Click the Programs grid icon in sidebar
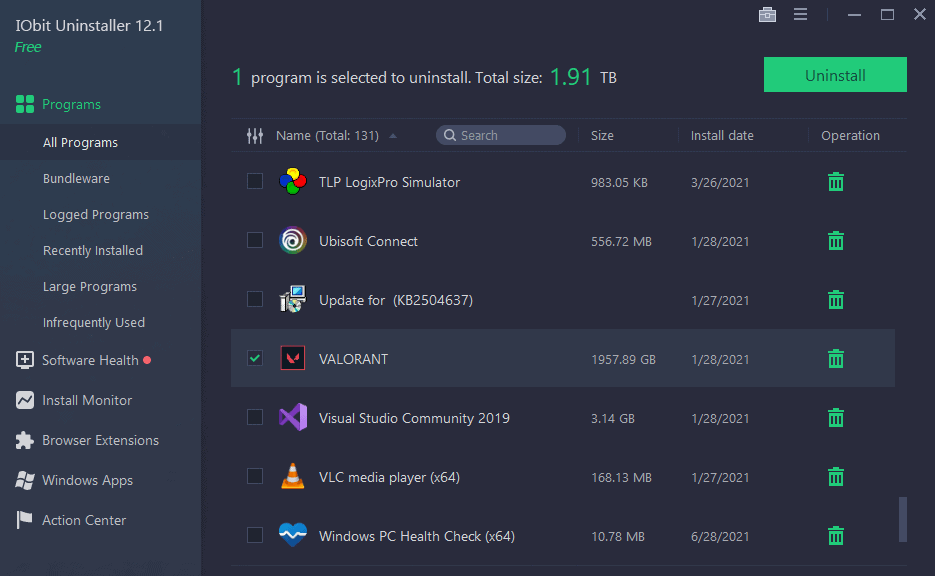This screenshot has height=576, width=935. click(24, 104)
